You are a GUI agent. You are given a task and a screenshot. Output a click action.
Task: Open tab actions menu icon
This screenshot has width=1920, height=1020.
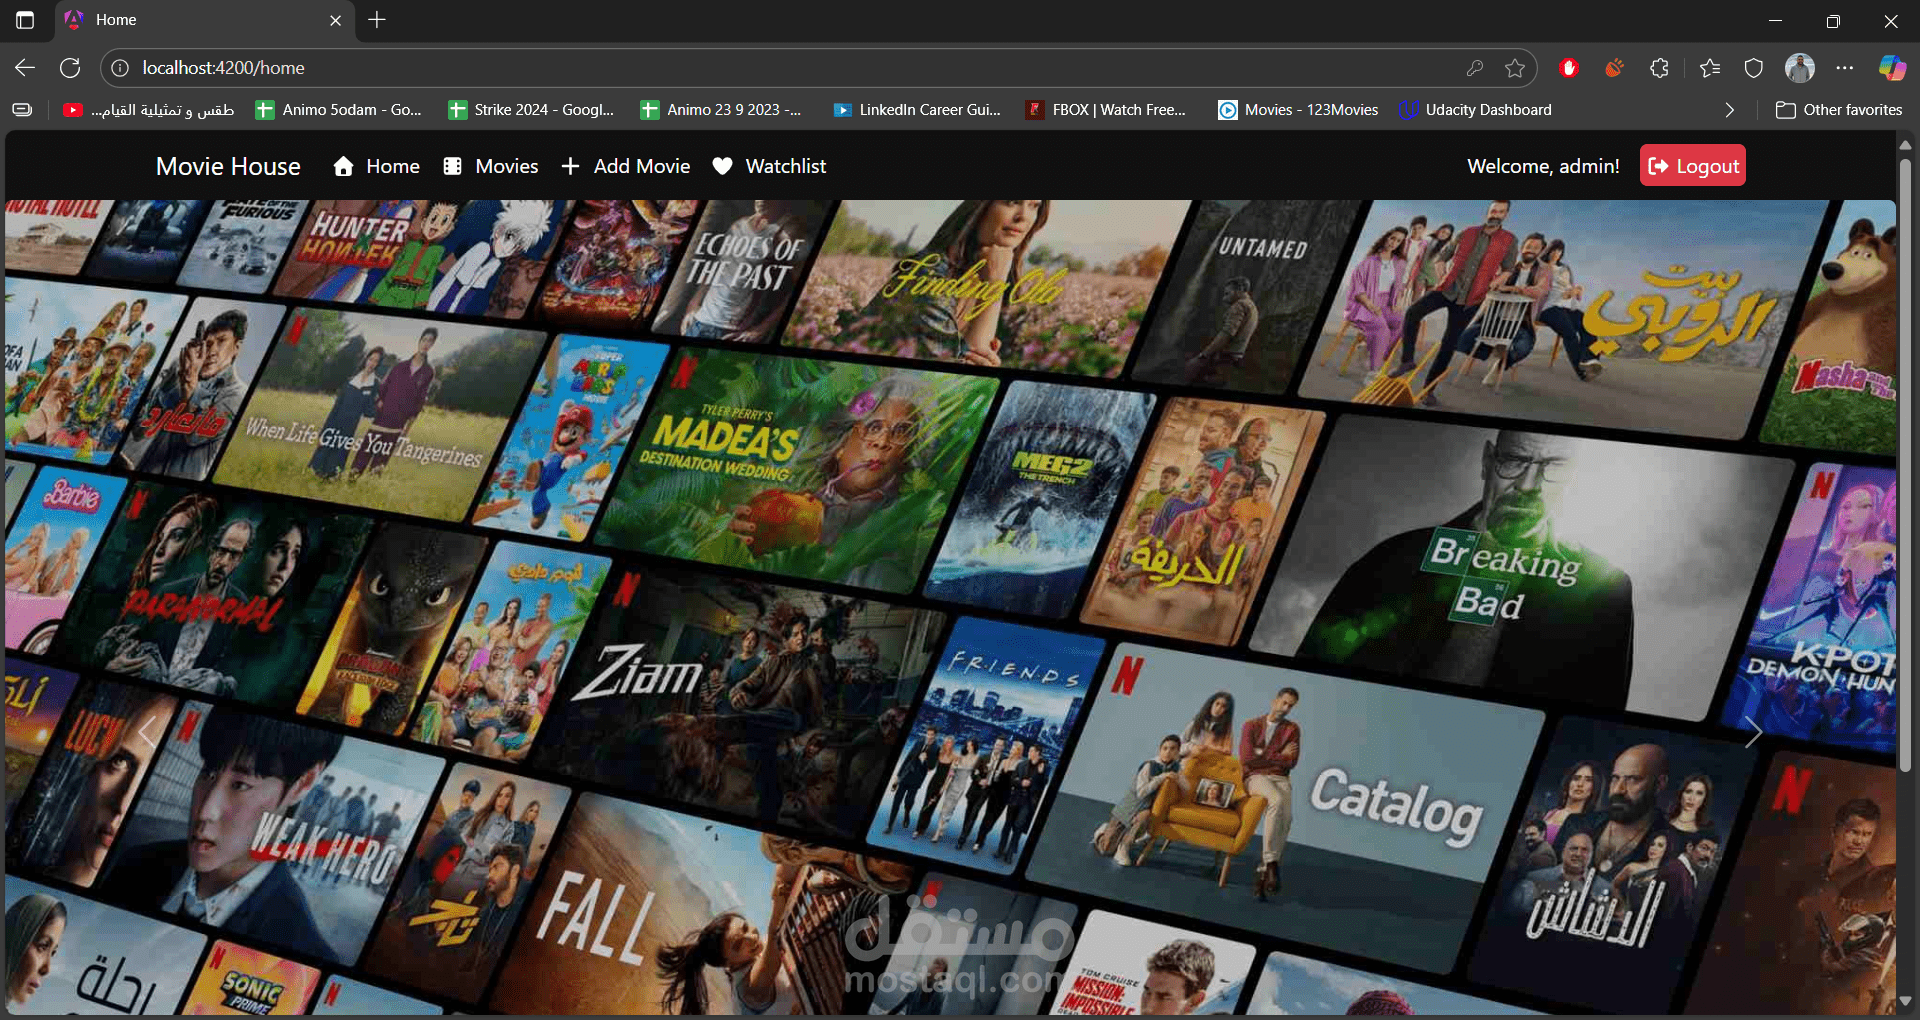point(25,20)
